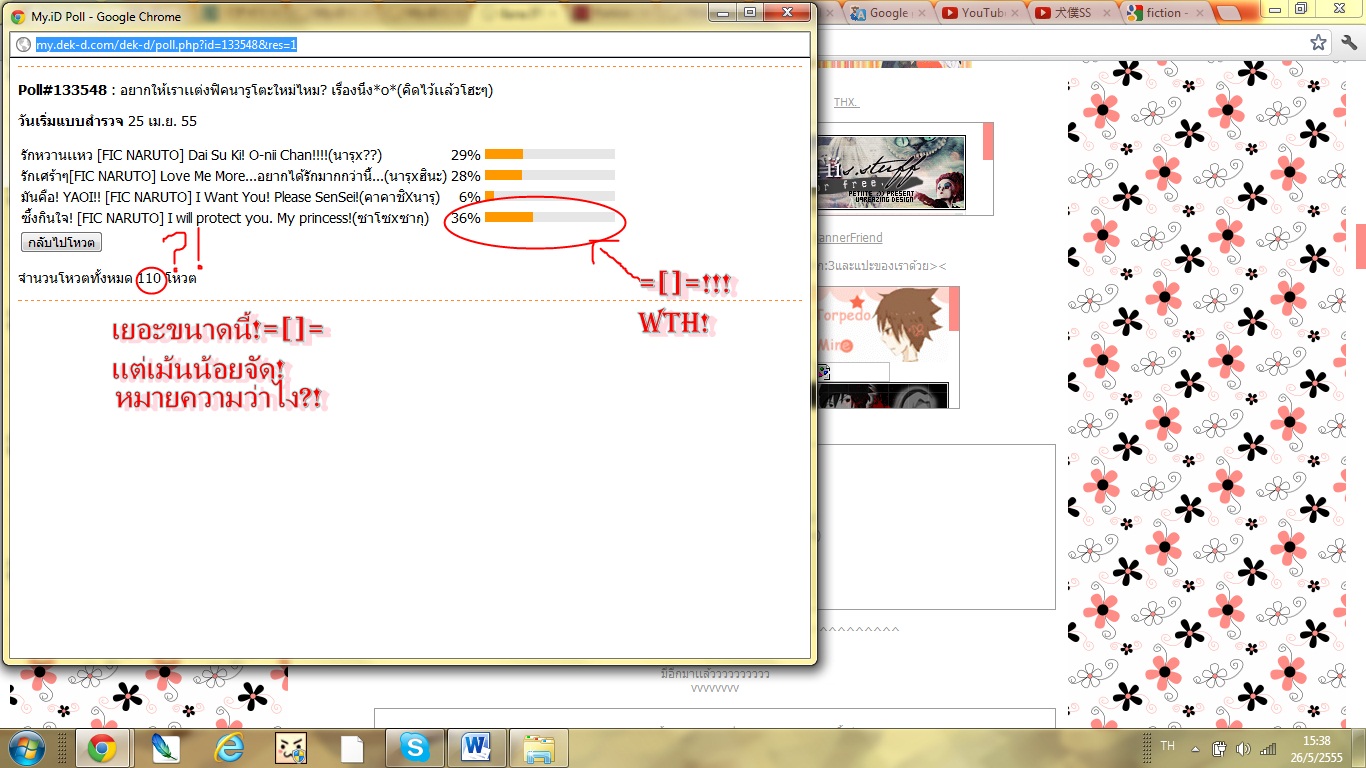Open Microsoft Word from taskbar
The width and height of the screenshot is (1366, 768).
(477, 748)
